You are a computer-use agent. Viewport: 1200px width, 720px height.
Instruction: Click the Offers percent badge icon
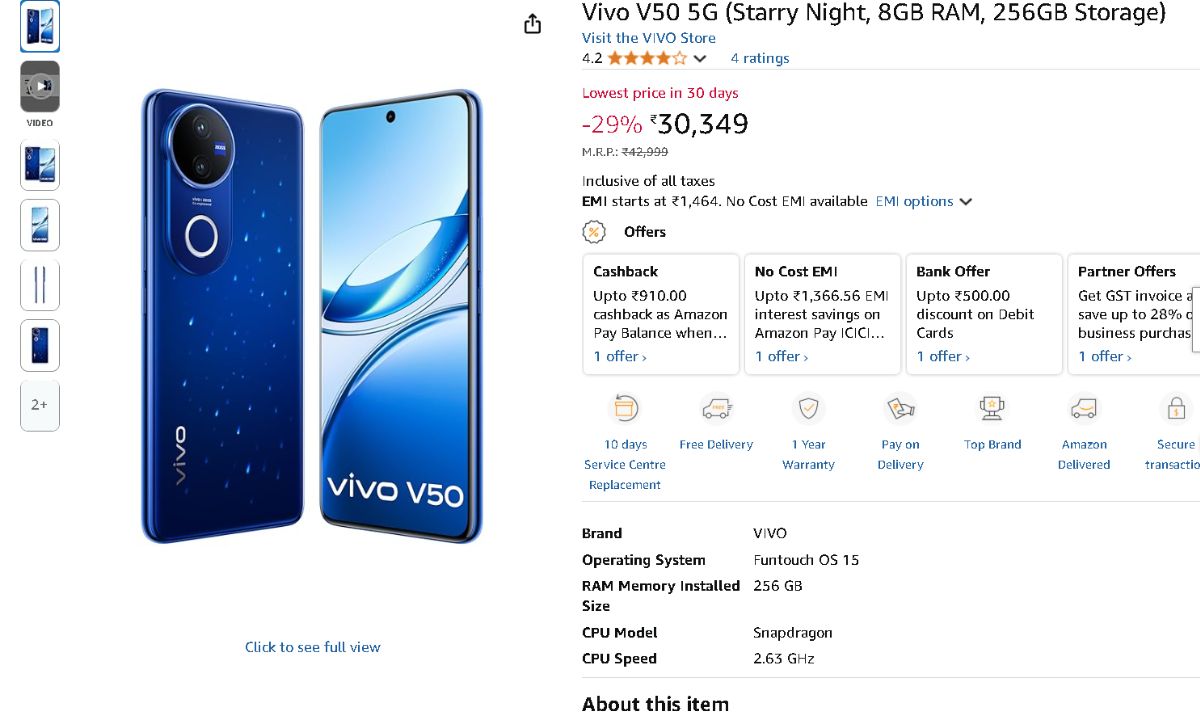tap(594, 232)
